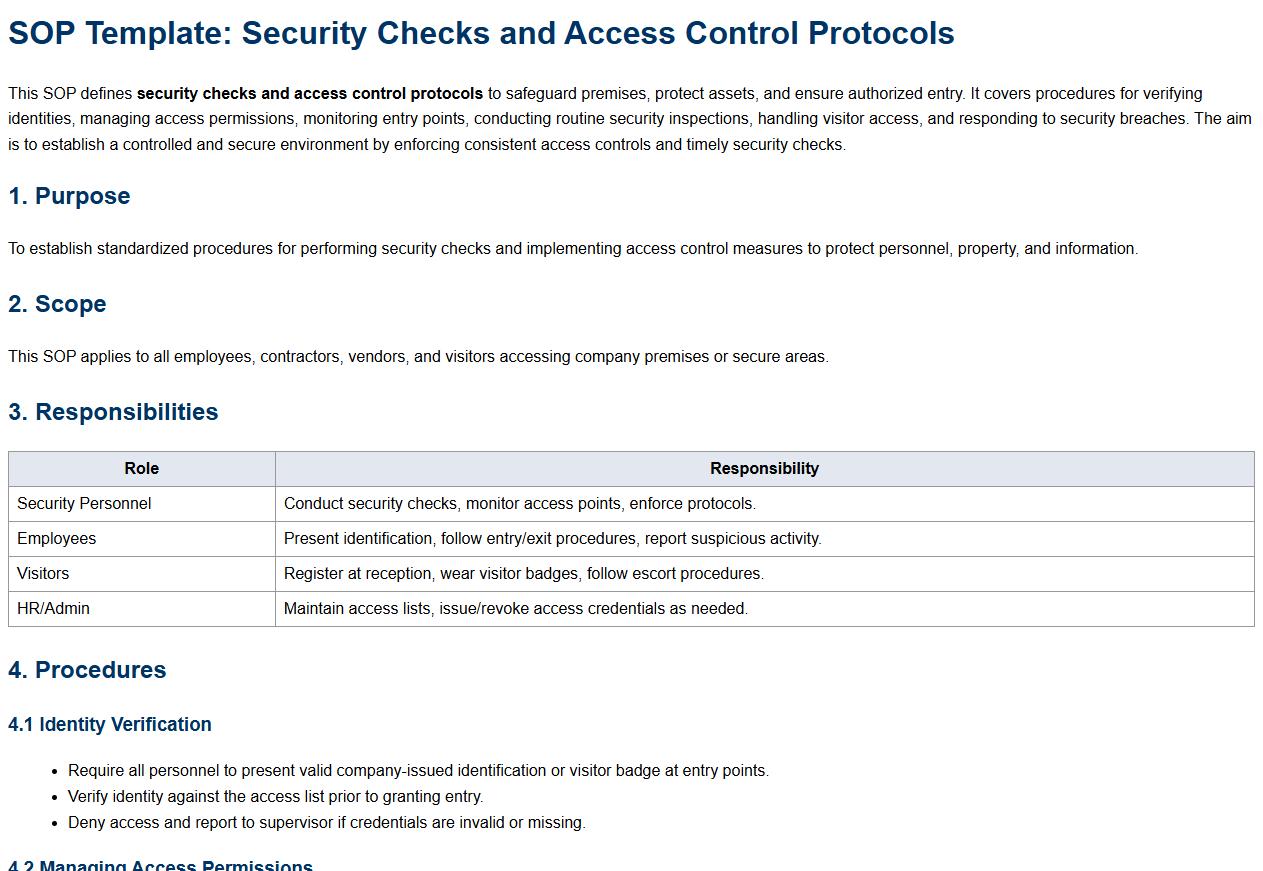Click the main SOP Template title heading
This screenshot has height=871, width=1263.
click(x=481, y=33)
